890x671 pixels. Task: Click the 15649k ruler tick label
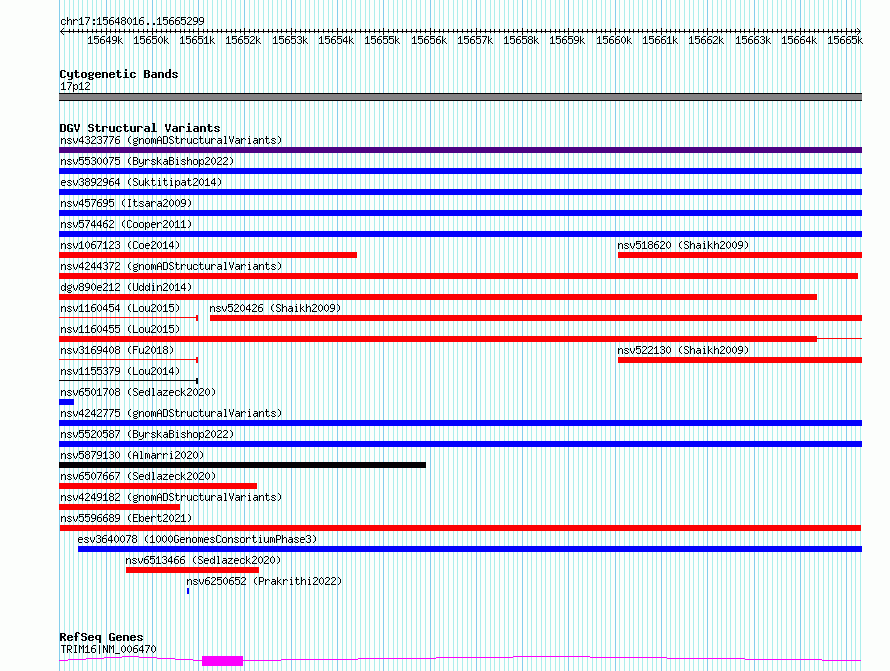[105, 40]
